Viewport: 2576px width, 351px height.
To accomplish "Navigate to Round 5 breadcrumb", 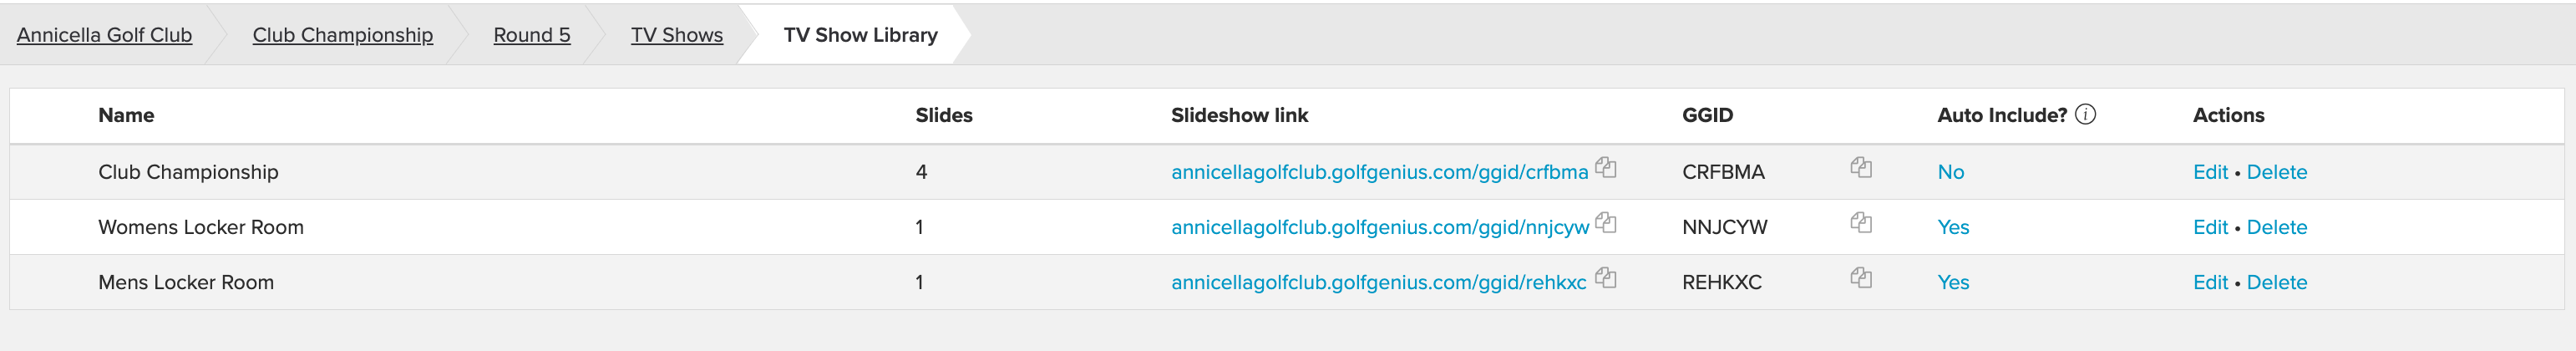I will click(x=532, y=35).
